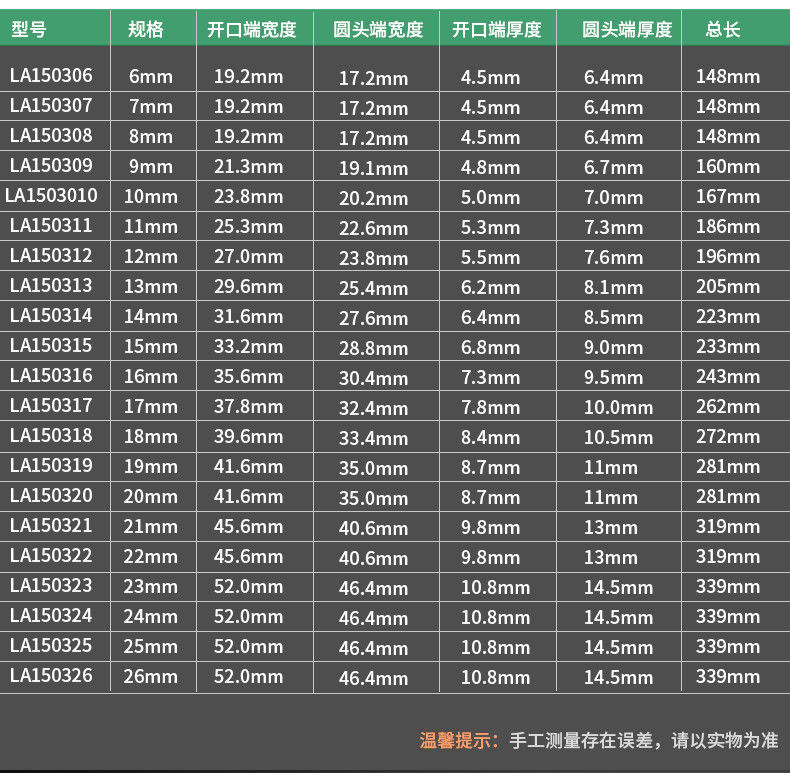Click the 29.6mm open-end width value
The height and width of the screenshot is (773, 790).
tap(248, 286)
